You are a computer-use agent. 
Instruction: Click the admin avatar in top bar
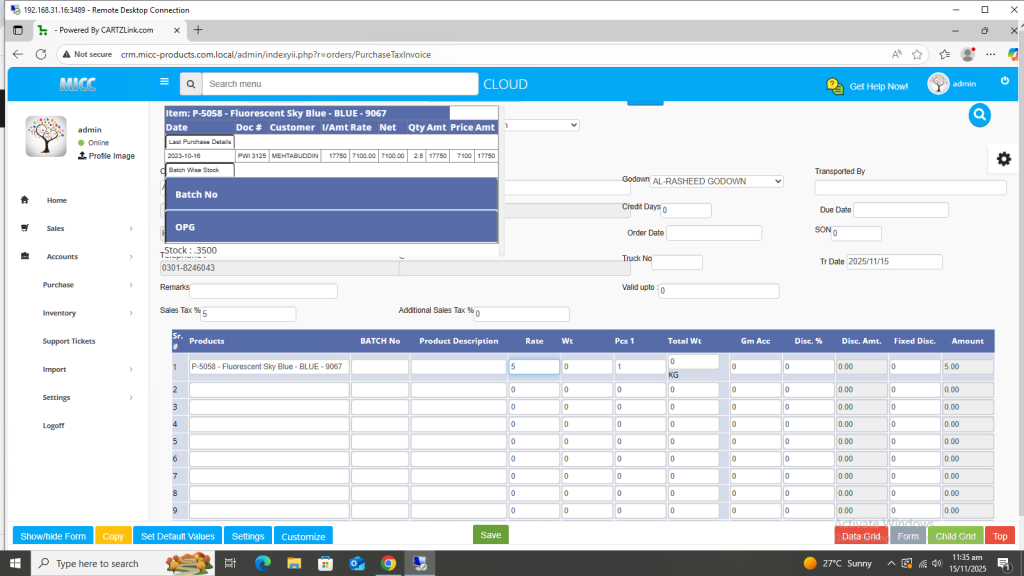pyautogui.click(x=938, y=84)
